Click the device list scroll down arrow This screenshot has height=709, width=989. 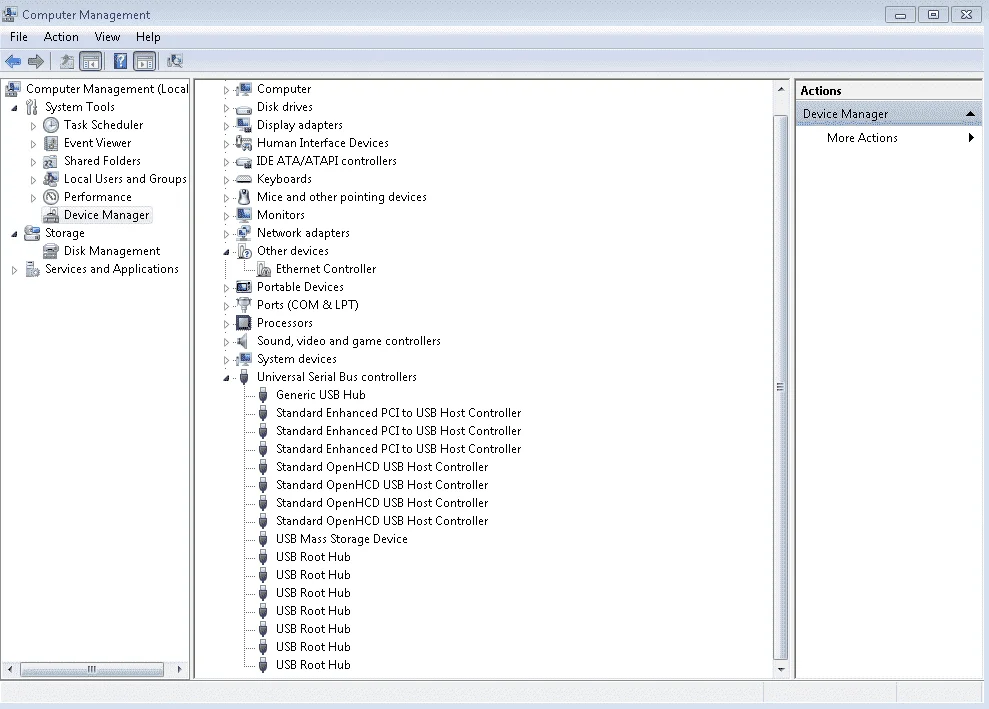point(781,669)
